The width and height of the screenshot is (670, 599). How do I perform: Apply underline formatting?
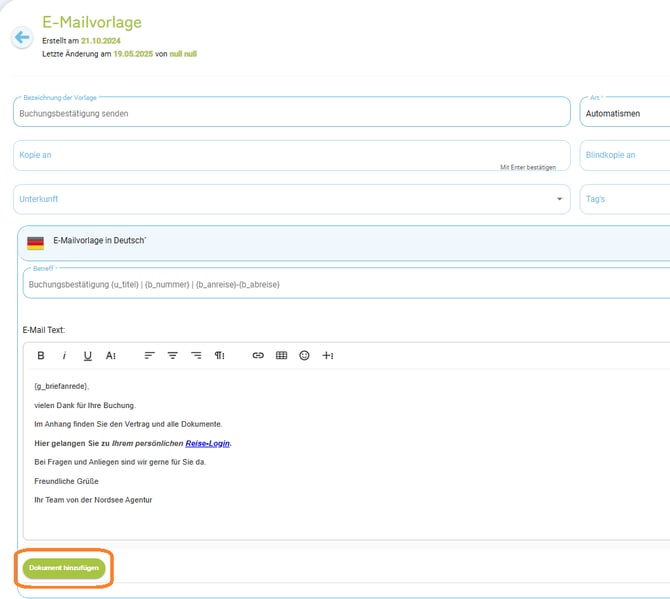(x=88, y=355)
